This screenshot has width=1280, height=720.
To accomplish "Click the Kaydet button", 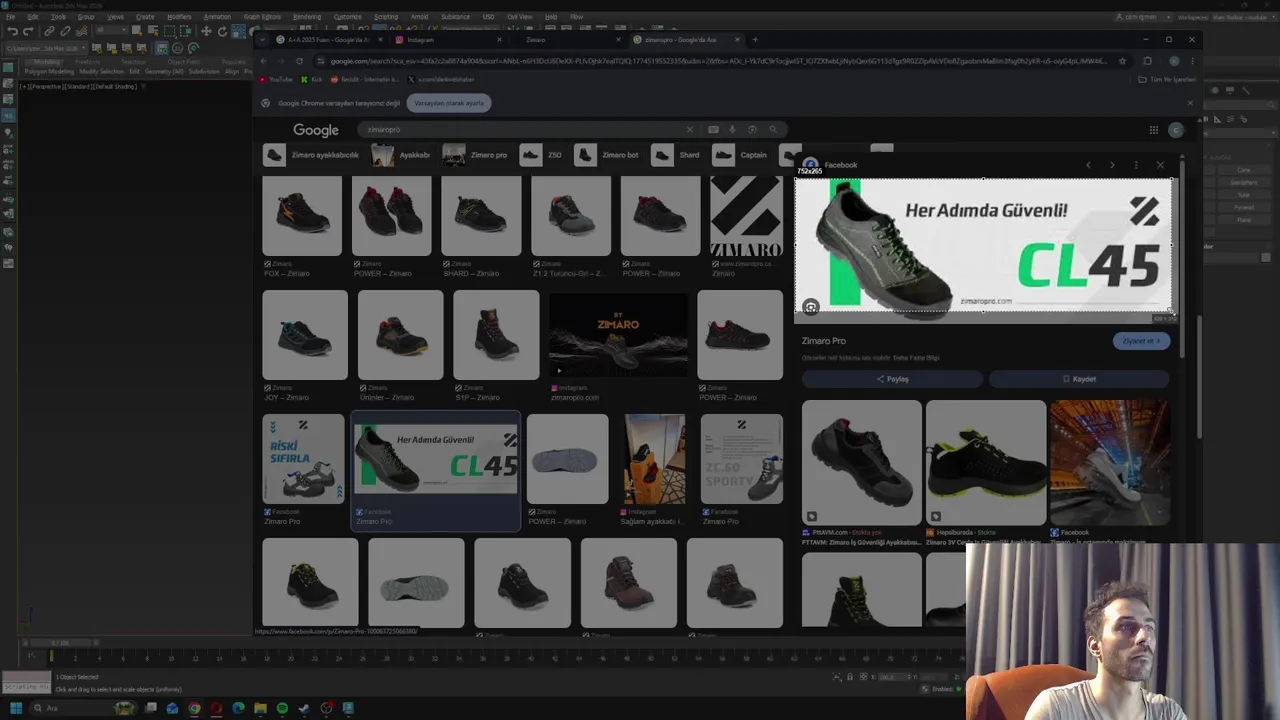I will tap(1079, 379).
